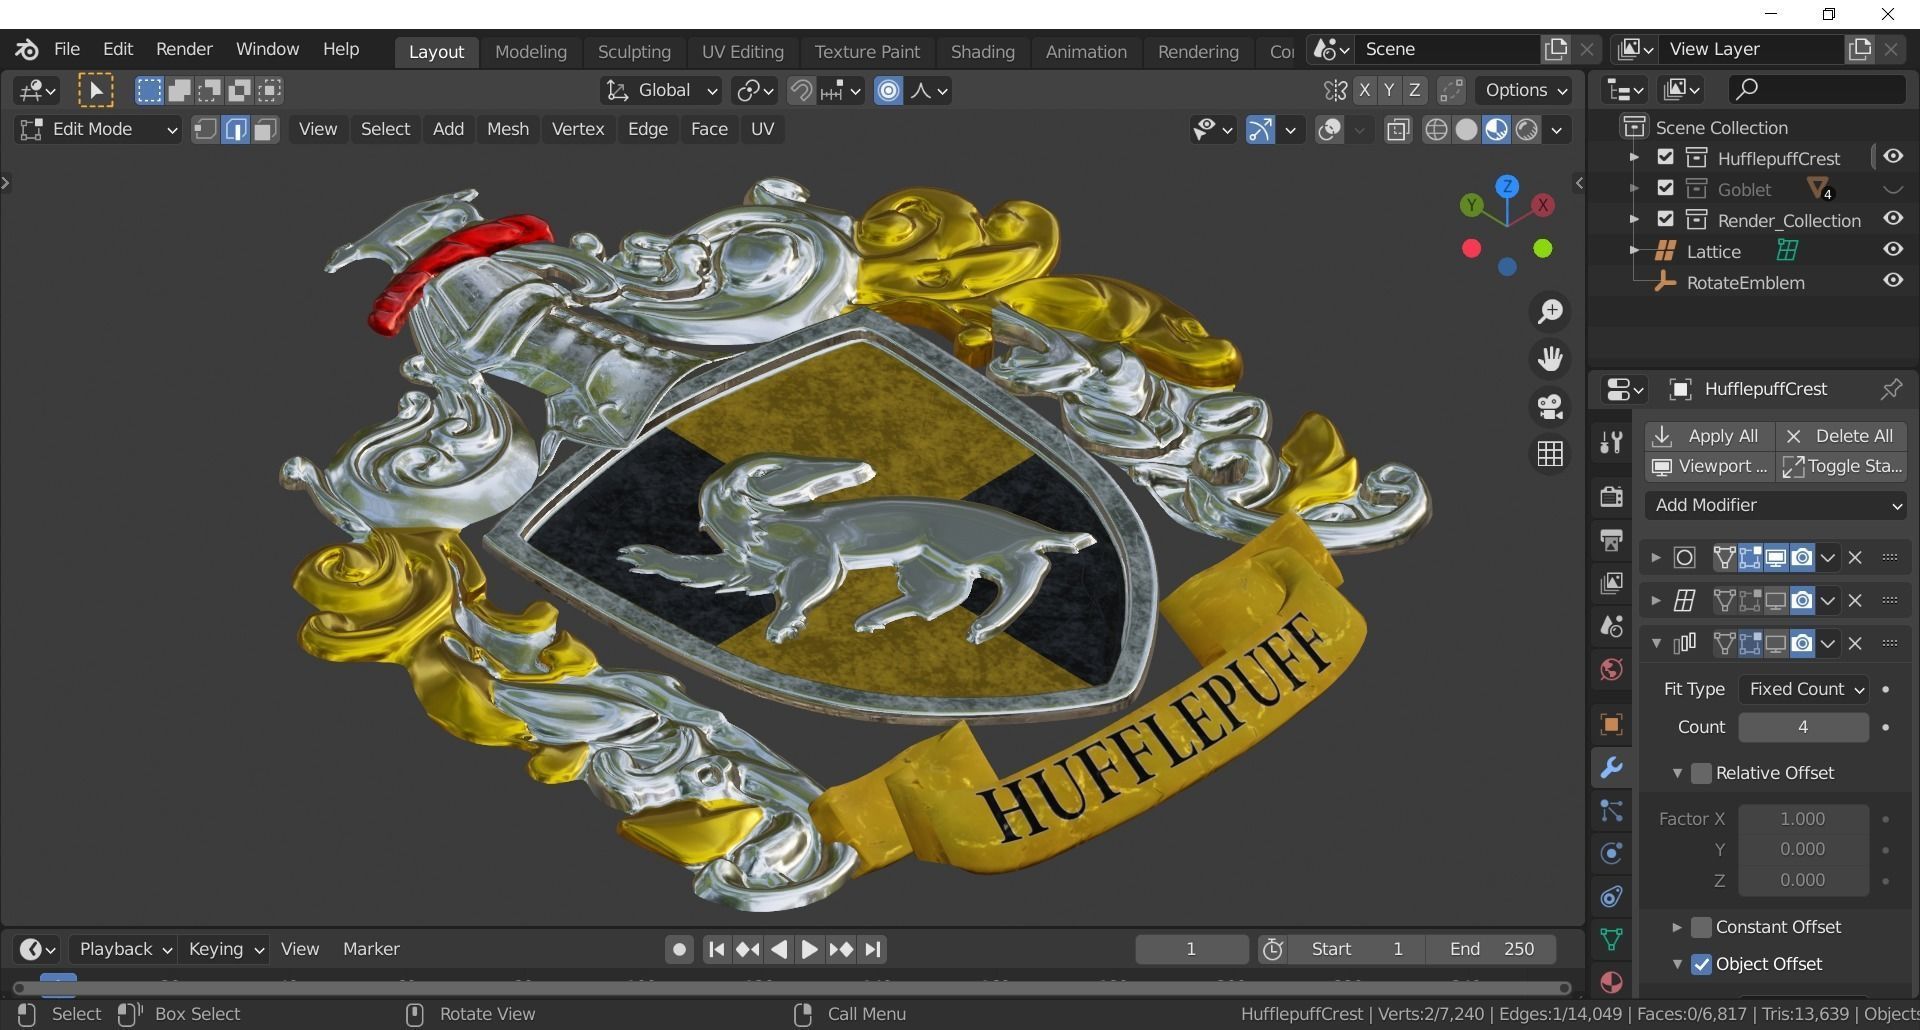This screenshot has width=1920, height=1030.
Task: Play animation forward
Action: [x=810, y=949]
